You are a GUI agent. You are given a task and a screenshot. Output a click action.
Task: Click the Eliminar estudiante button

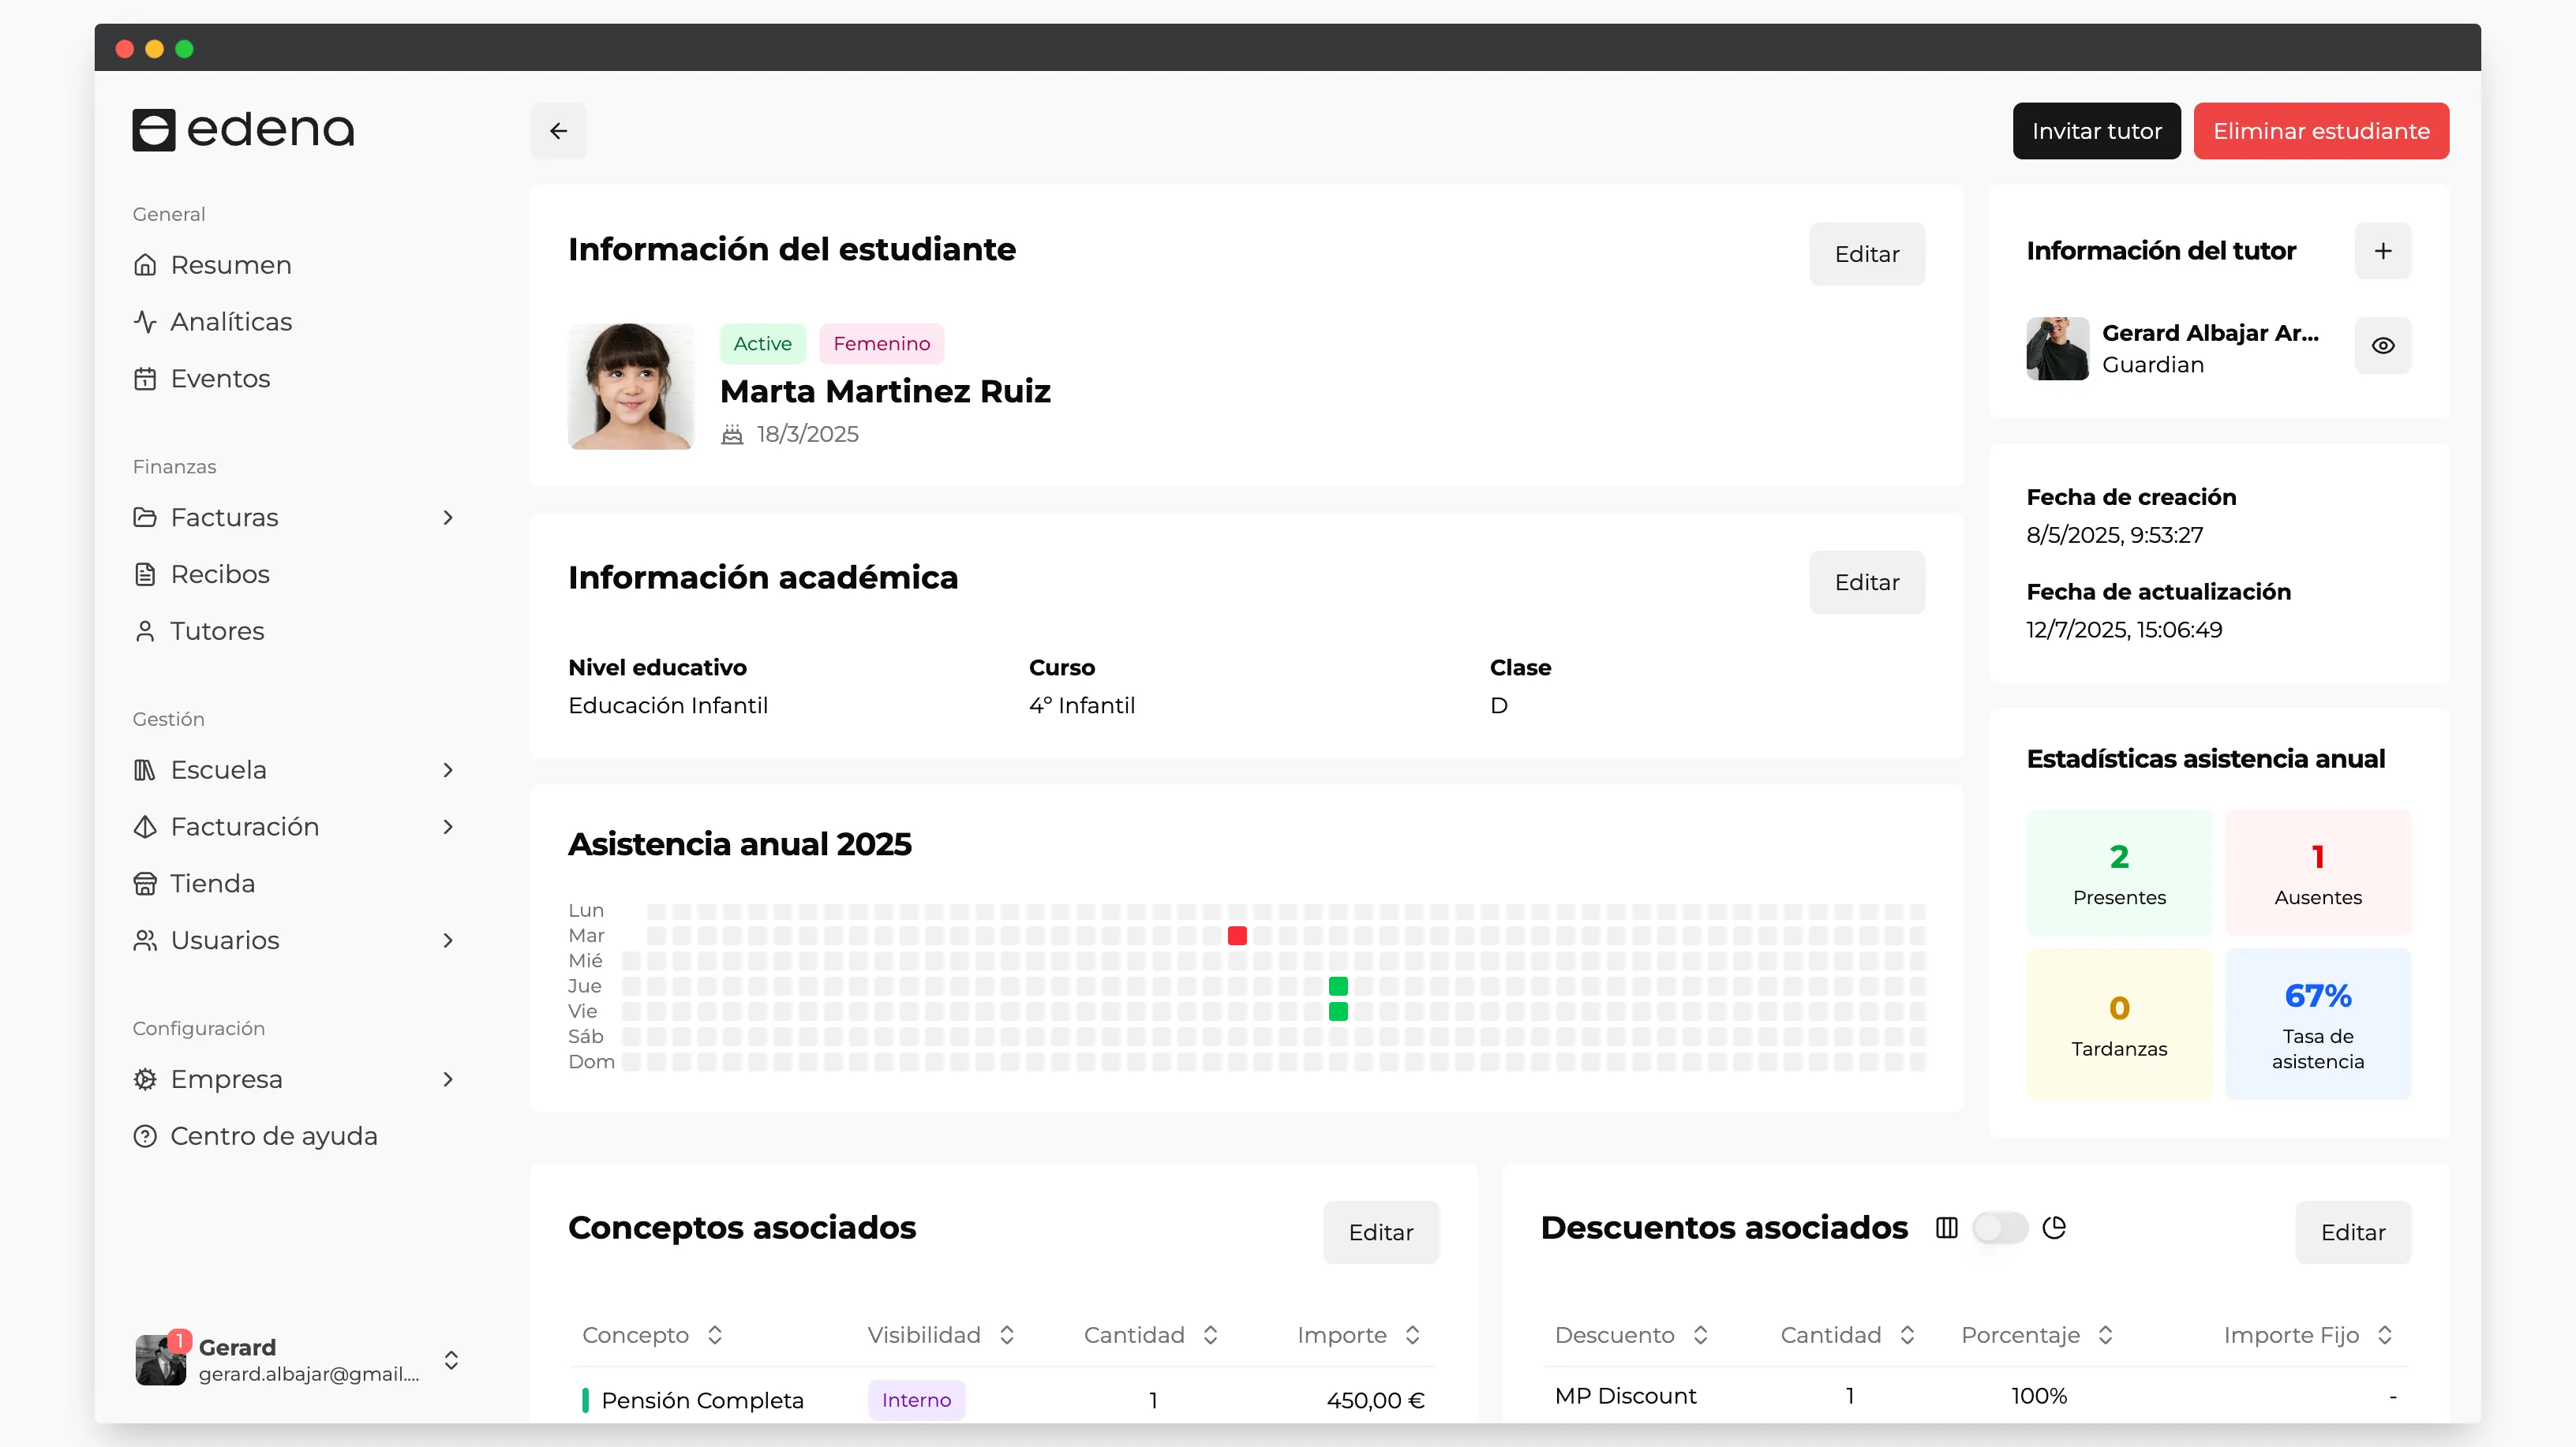point(2321,131)
